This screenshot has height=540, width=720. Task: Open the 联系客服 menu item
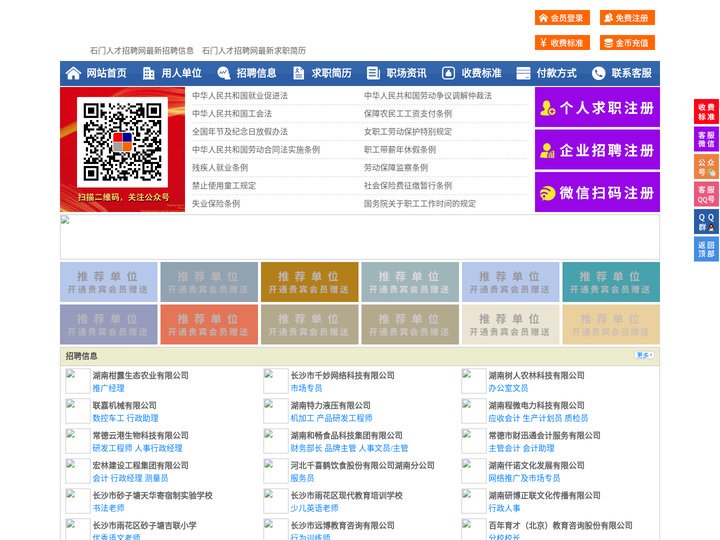click(x=631, y=73)
